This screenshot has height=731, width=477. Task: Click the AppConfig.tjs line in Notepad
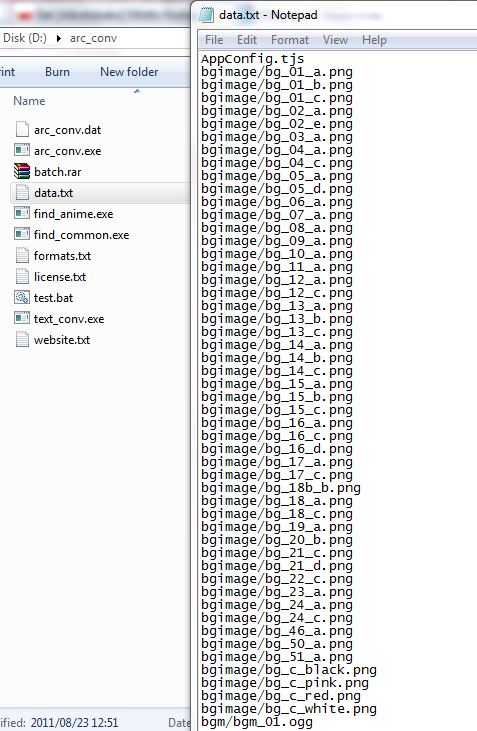[x=253, y=59]
